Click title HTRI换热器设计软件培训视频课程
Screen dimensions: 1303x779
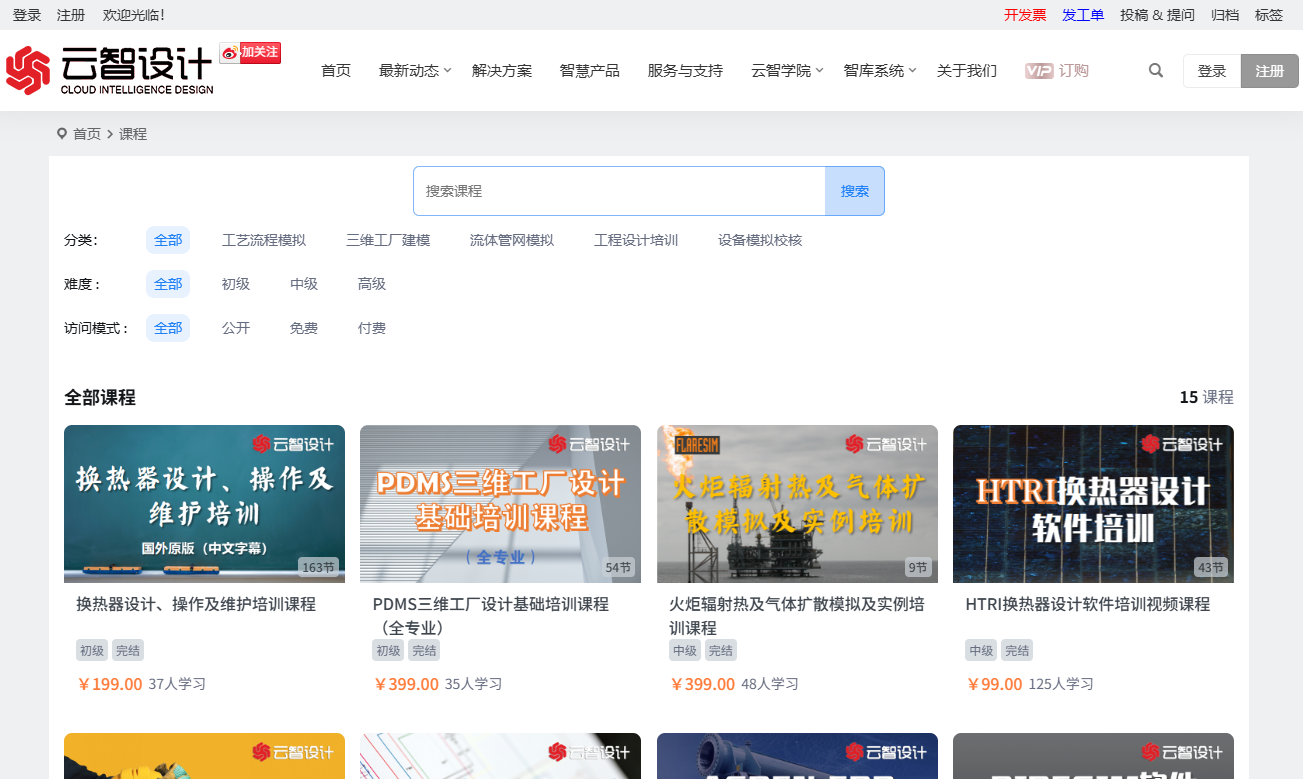click(1087, 604)
